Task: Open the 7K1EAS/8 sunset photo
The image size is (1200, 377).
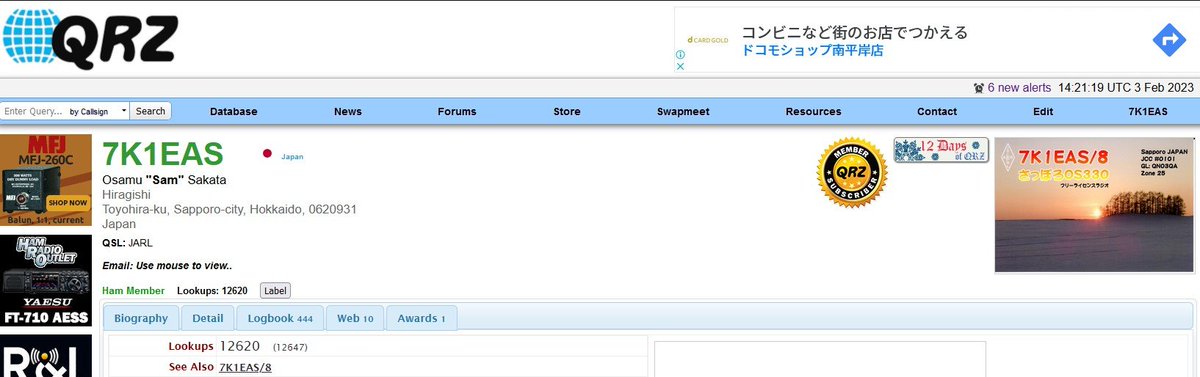Action: pos(1094,205)
